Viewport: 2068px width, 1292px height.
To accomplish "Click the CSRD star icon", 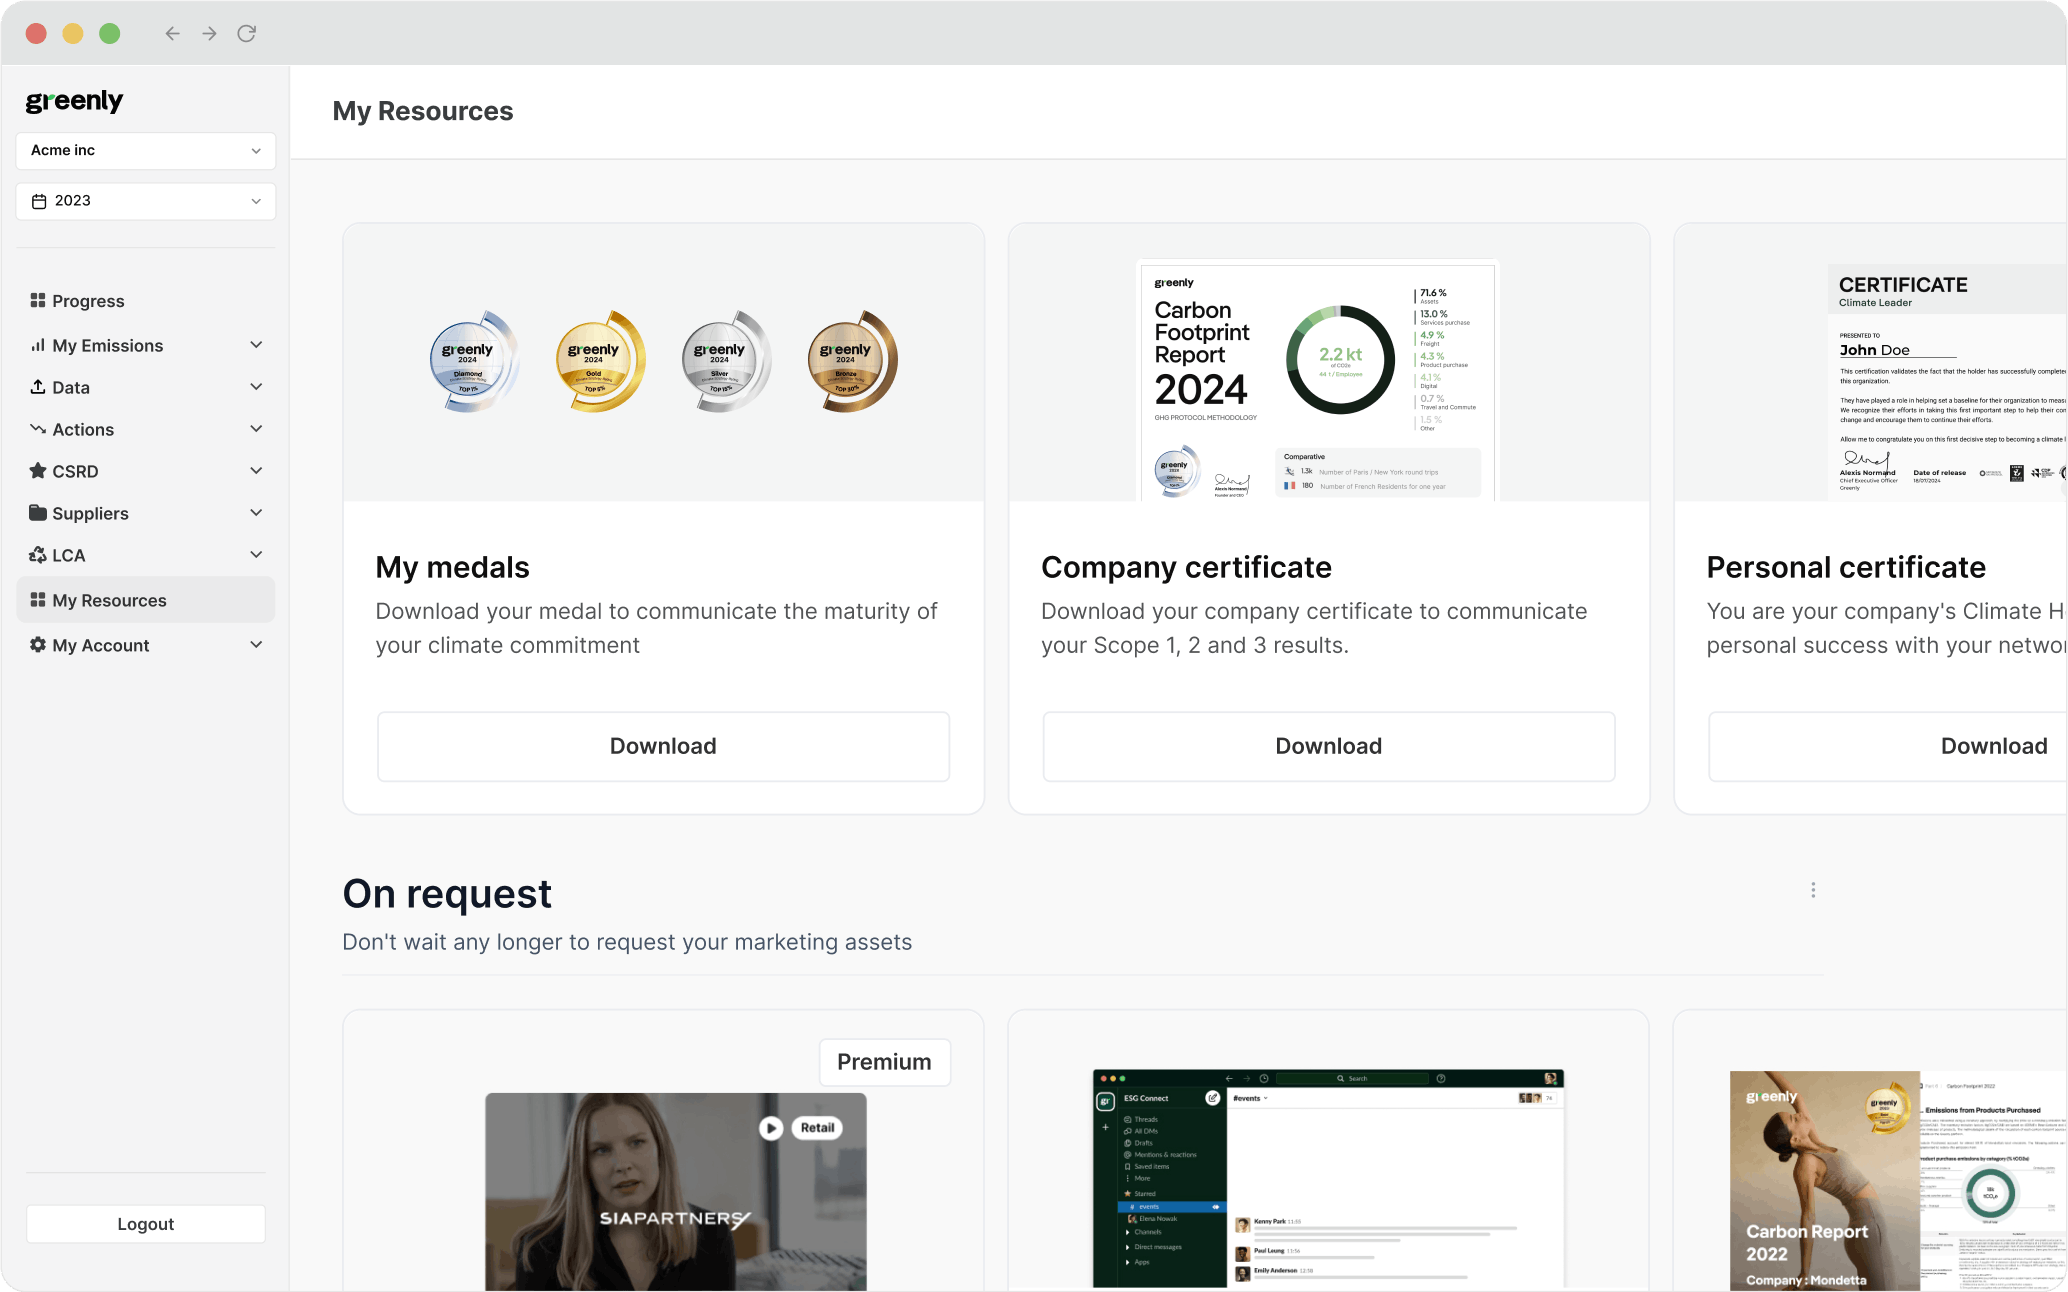I will click(38, 471).
